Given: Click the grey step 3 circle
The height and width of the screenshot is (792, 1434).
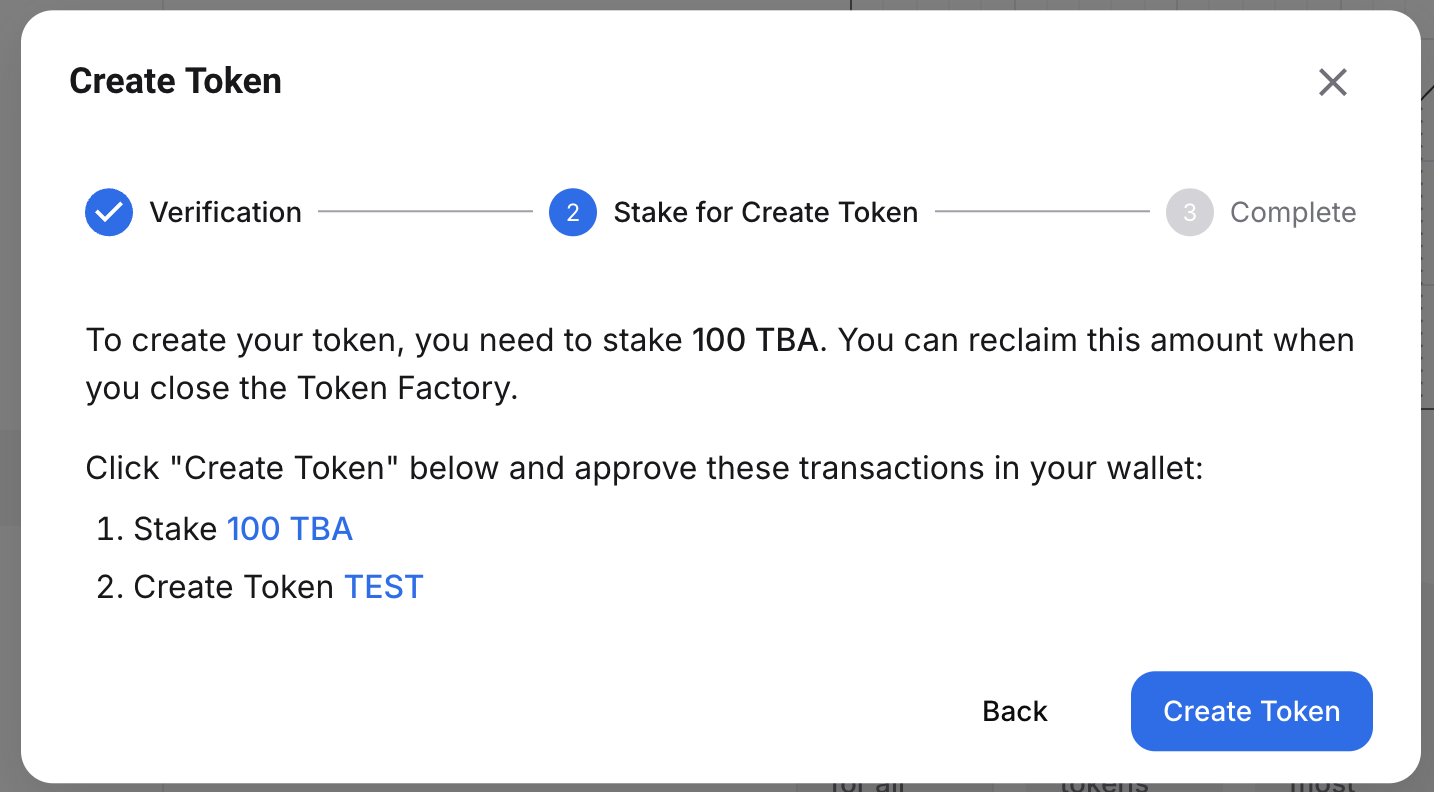Looking at the screenshot, I should 1189,212.
